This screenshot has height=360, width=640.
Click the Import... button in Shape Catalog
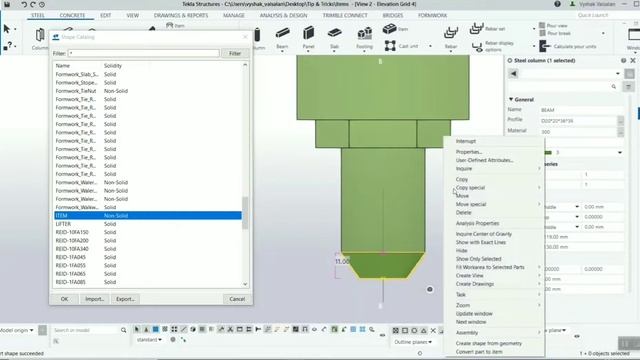point(94,299)
